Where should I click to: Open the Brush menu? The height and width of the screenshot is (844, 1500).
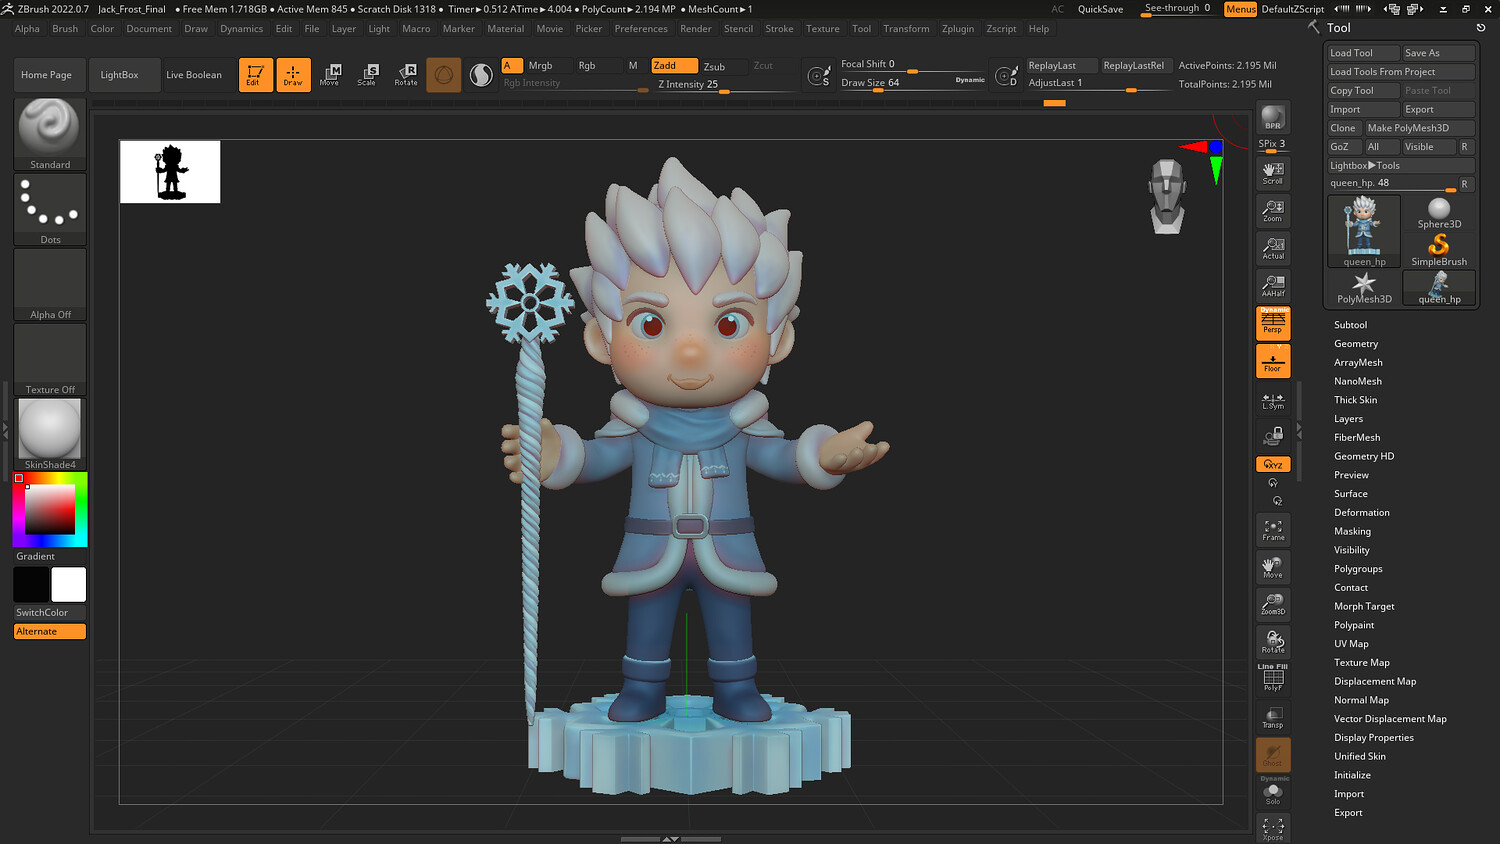[x=65, y=29]
